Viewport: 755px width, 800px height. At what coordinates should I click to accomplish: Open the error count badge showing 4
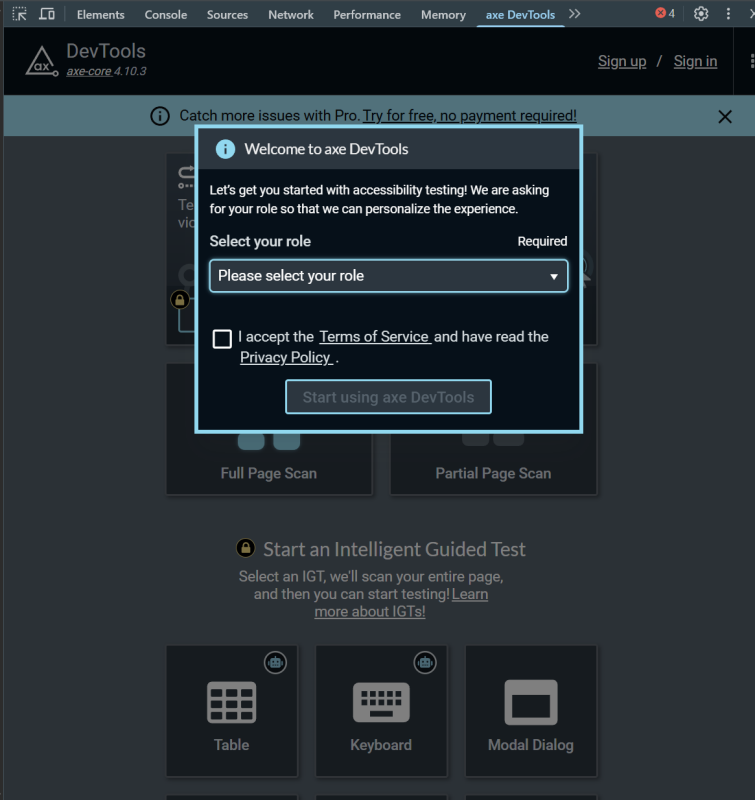click(665, 13)
